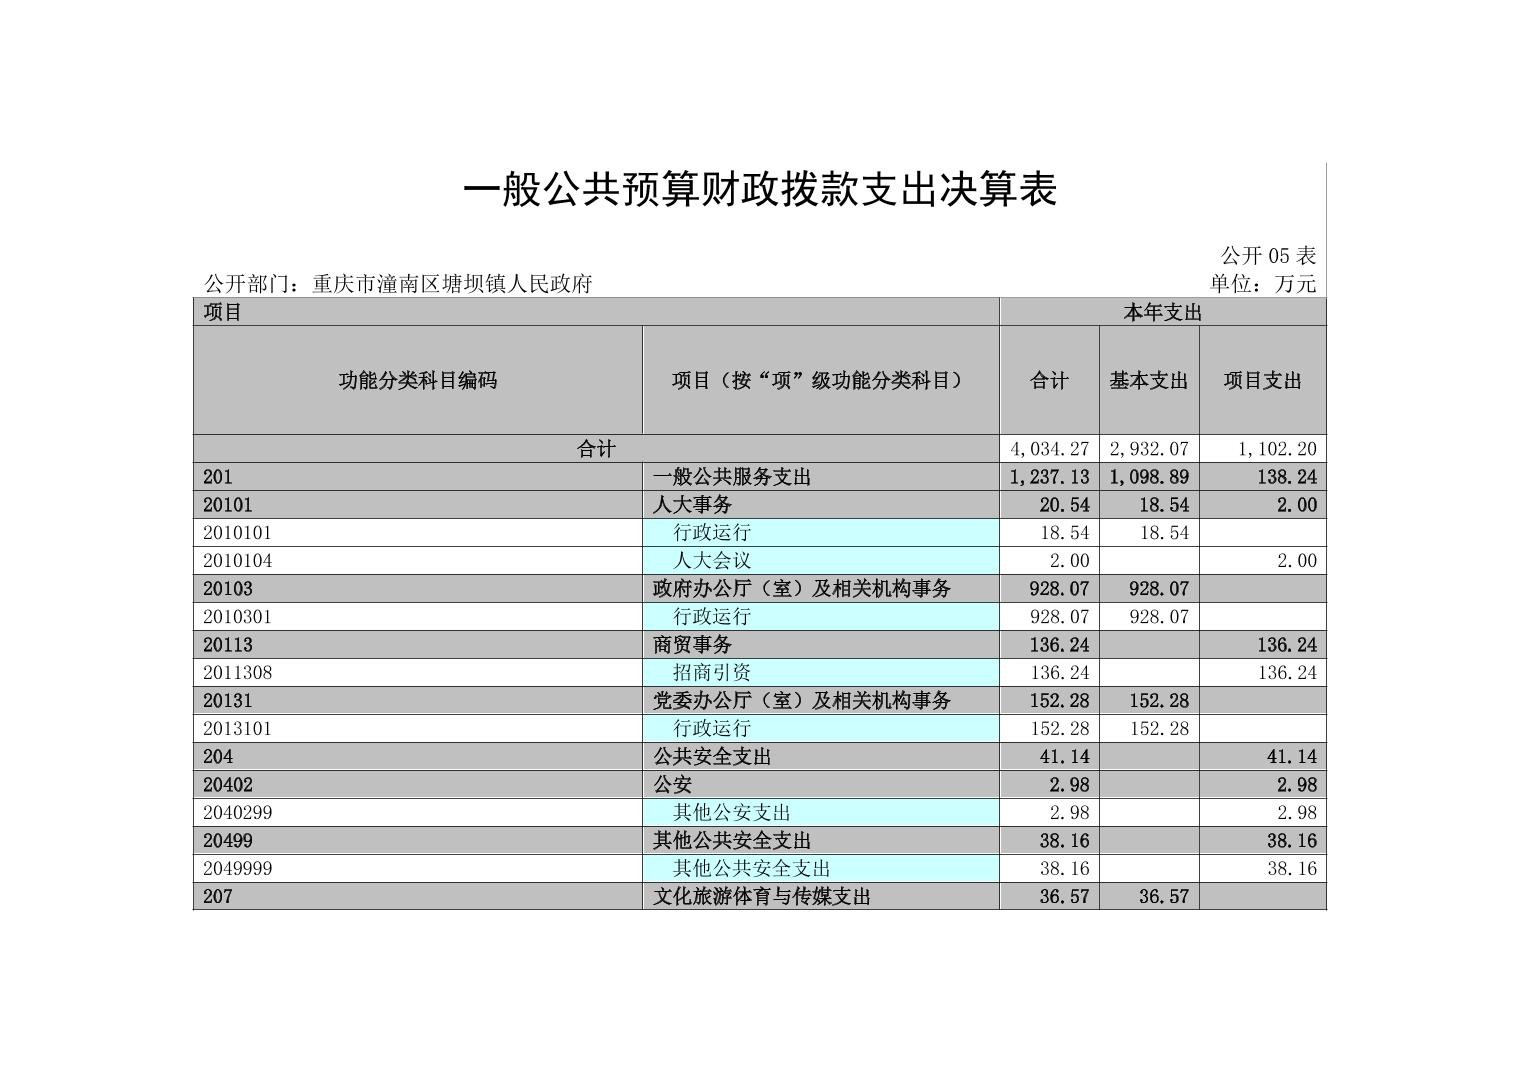
Task: Click the 功能分类科目编码 column header
Action: [417, 380]
